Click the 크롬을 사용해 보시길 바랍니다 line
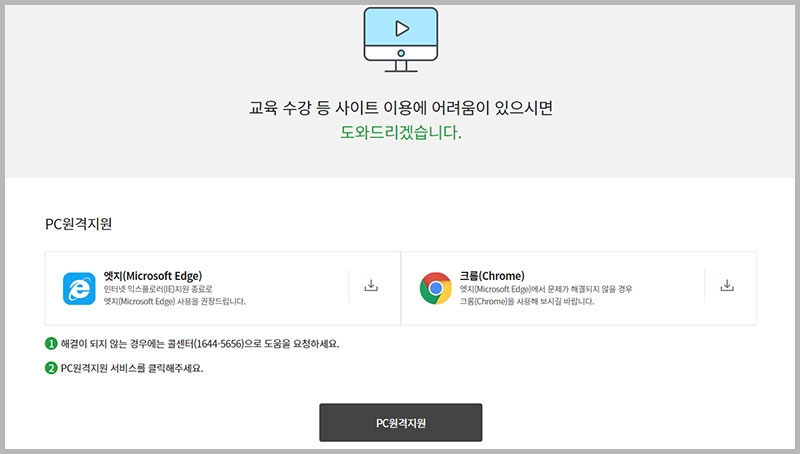Viewport: 800px width, 454px height. coord(527,301)
